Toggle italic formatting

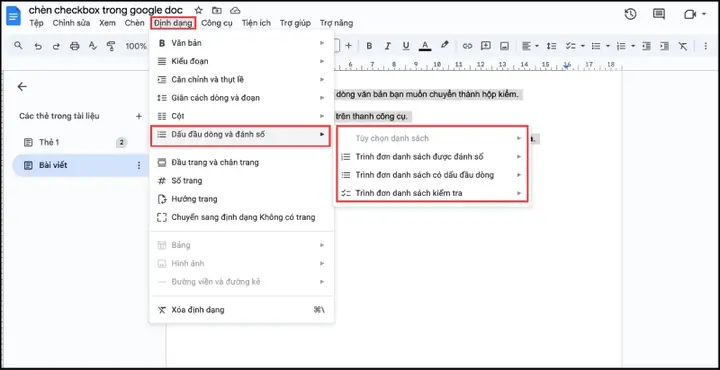tap(388, 46)
